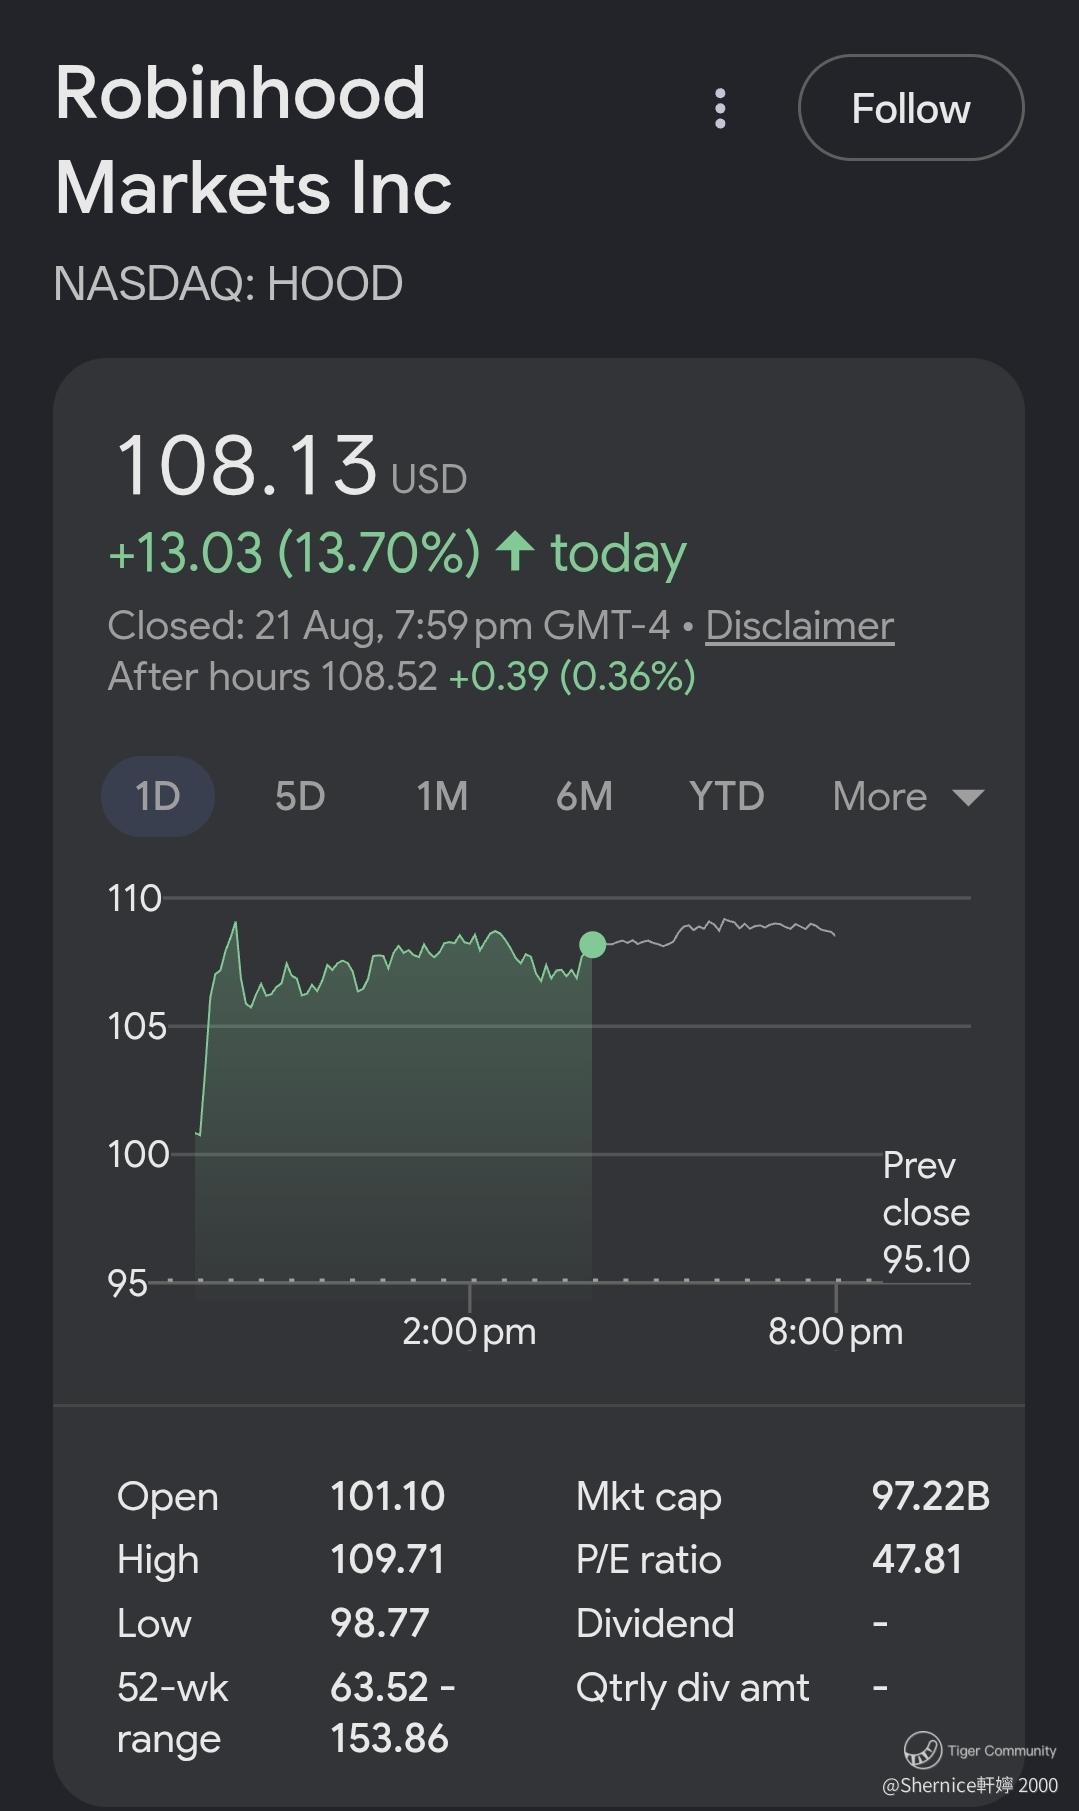Screen dimensions: 1079x1811
Task: Click the 63.52 - 153.86 range value
Action: point(393,1713)
